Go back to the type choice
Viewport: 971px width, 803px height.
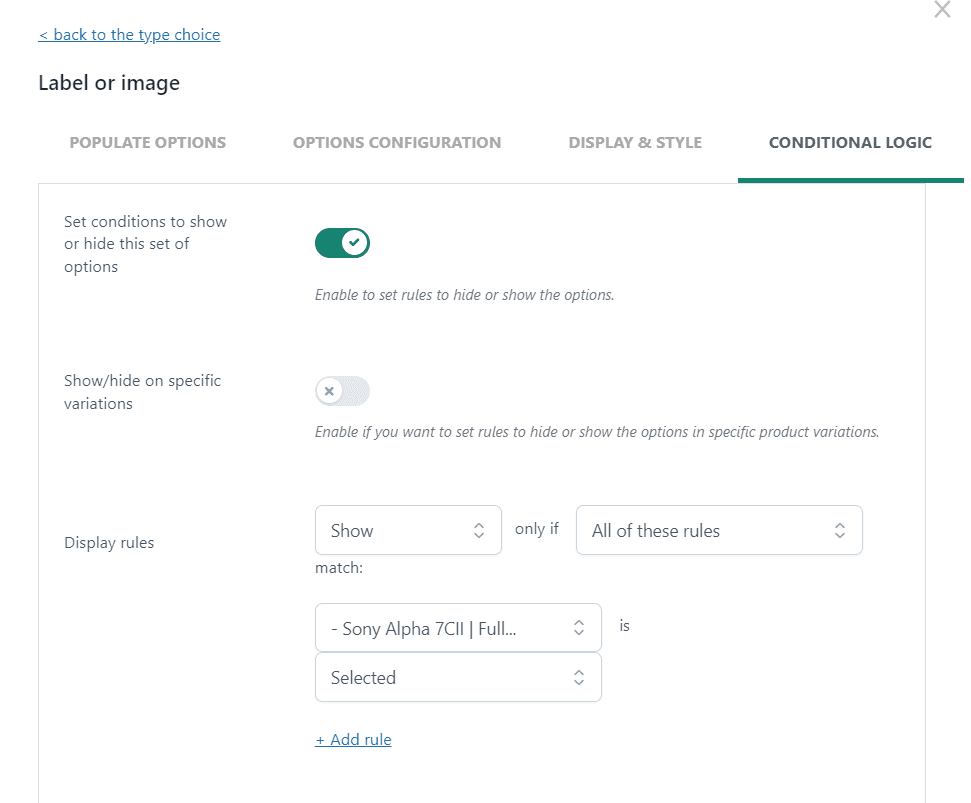coord(129,35)
